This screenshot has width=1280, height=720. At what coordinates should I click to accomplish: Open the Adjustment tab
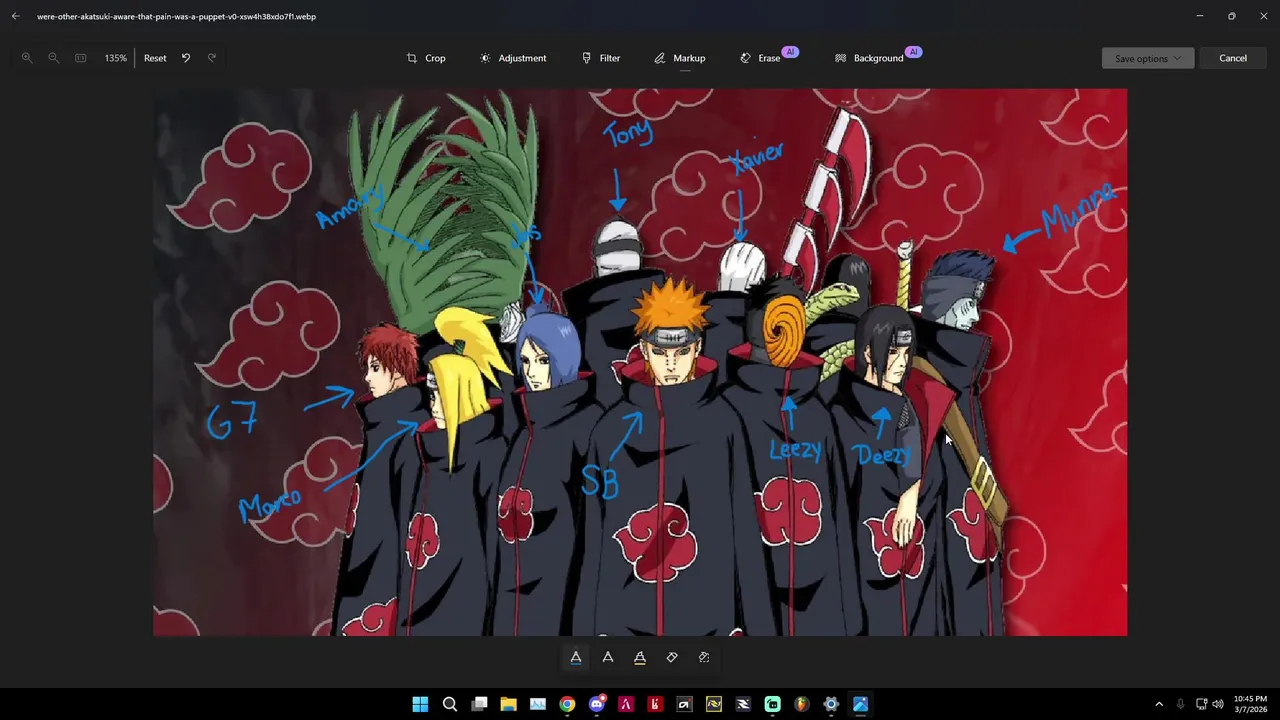coord(513,58)
